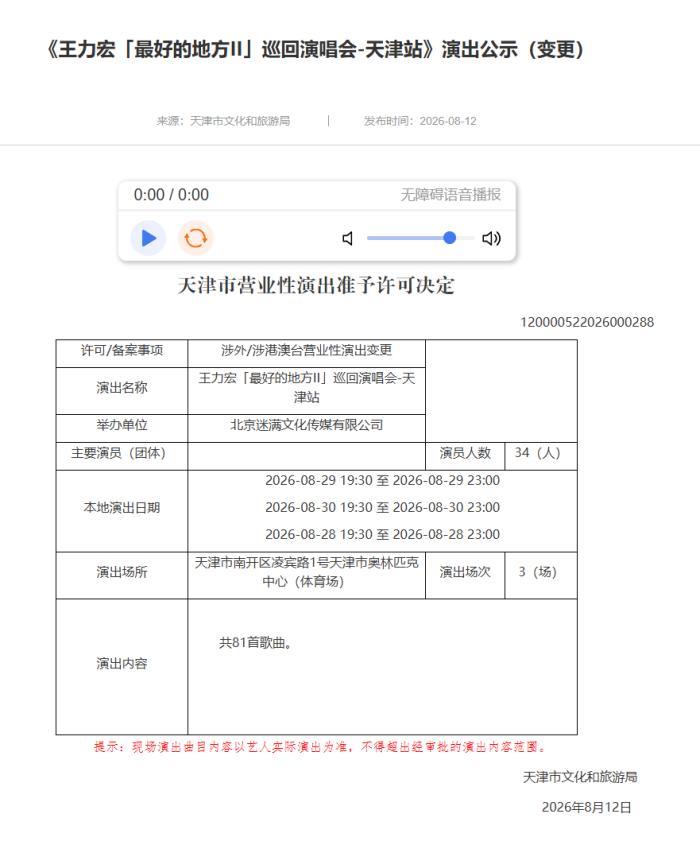Select permit number 120000522026000288
Viewport: 700px width, 841px height.
click(x=587, y=322)
